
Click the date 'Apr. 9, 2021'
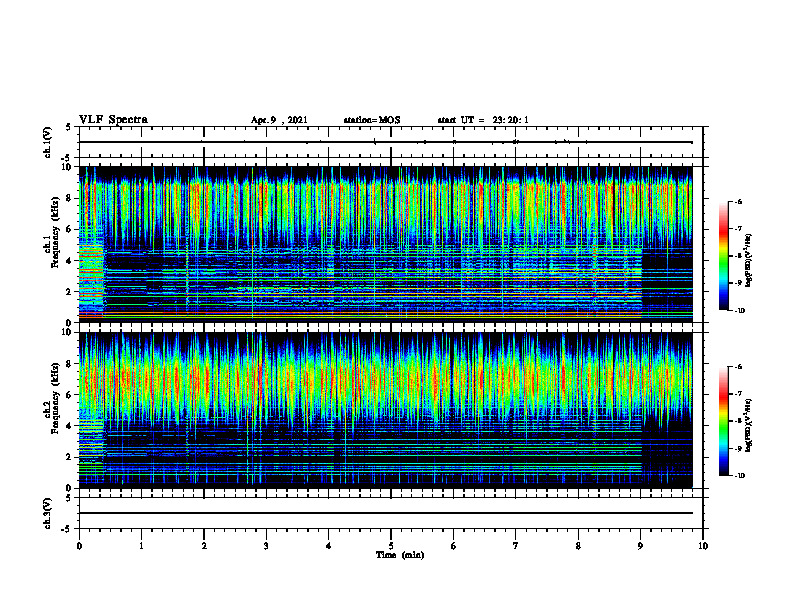[279, 120]
